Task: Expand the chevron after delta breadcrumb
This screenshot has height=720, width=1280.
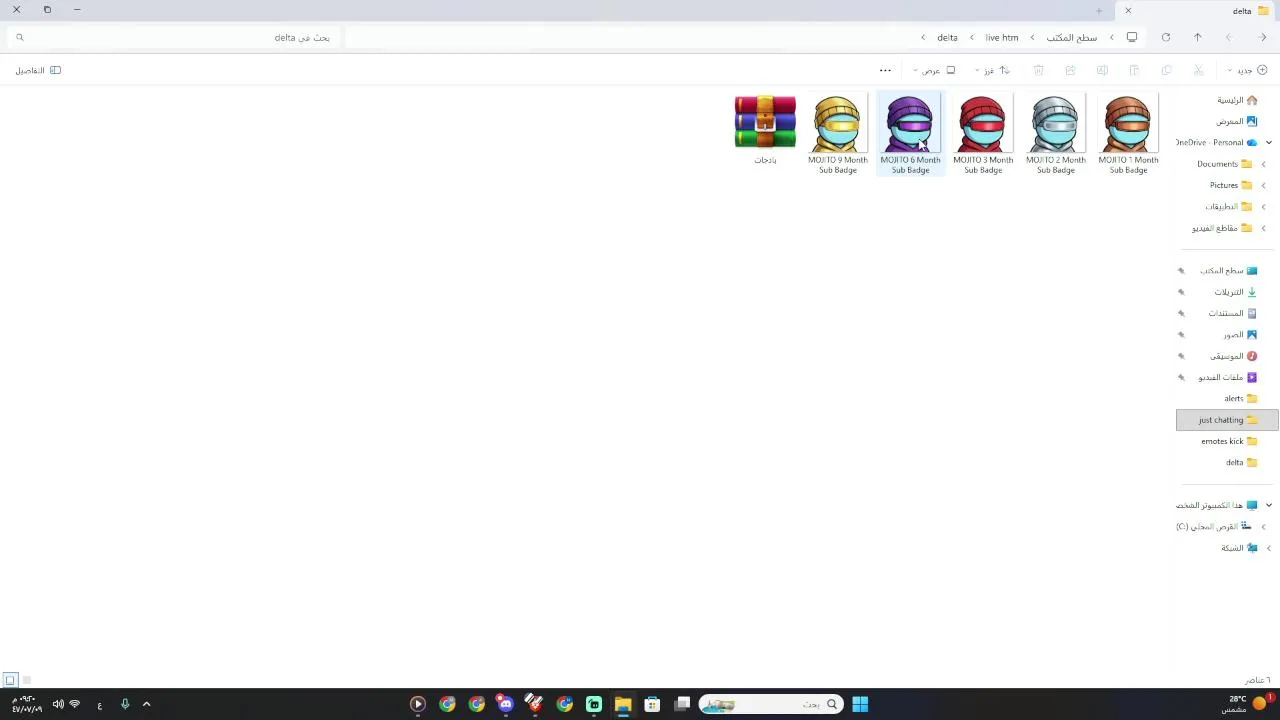Action: point(923,38)
